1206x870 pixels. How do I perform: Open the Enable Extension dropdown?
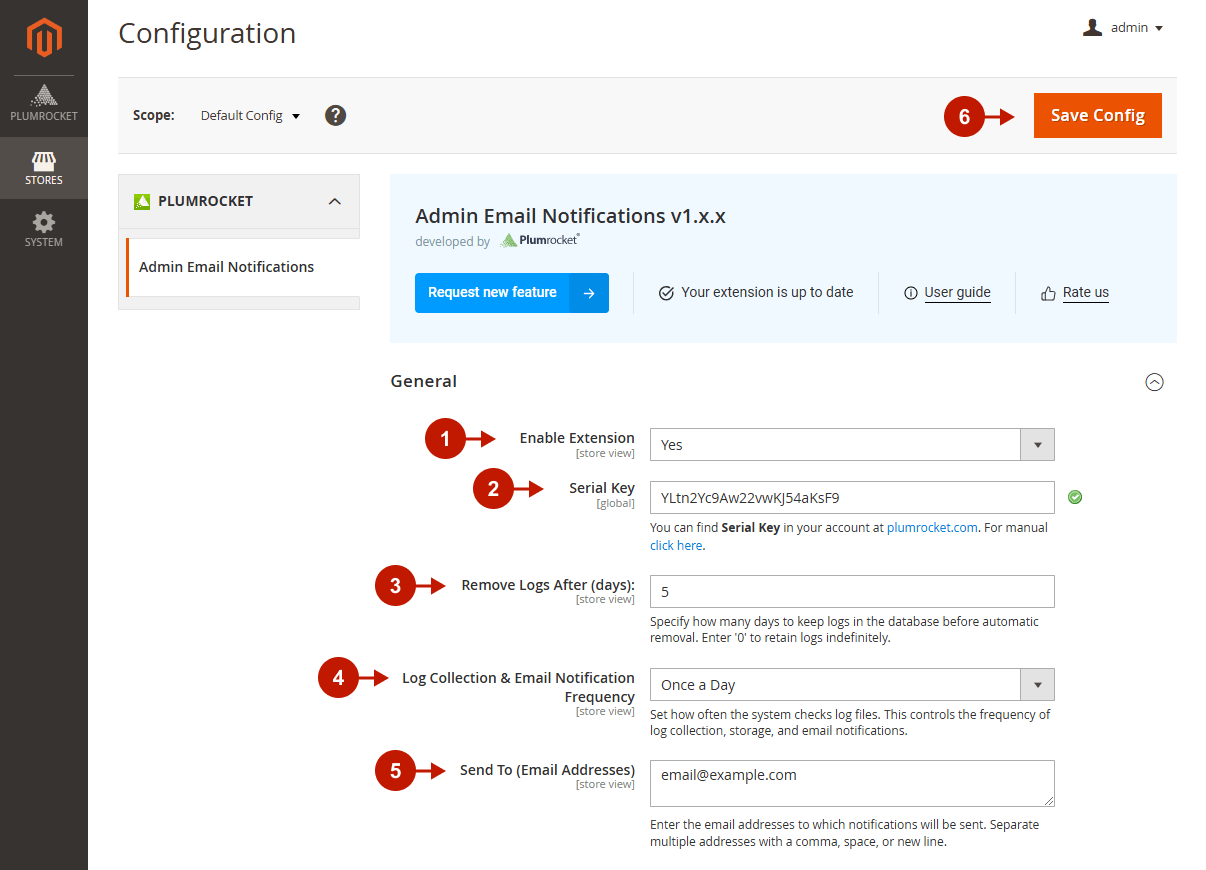(x=851, y=445)
